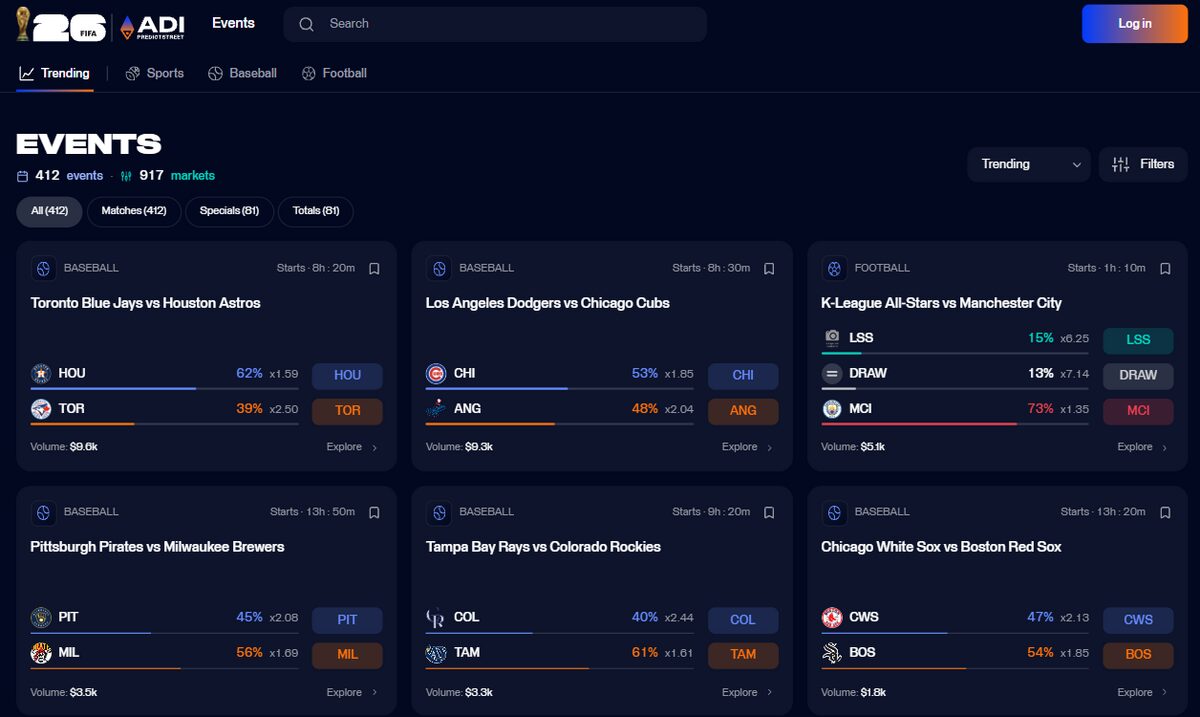Click the baseball icon on the Blue Jays vs Astros card
The width and height of the screenshot is (1200, 717).
click(43, 269)
